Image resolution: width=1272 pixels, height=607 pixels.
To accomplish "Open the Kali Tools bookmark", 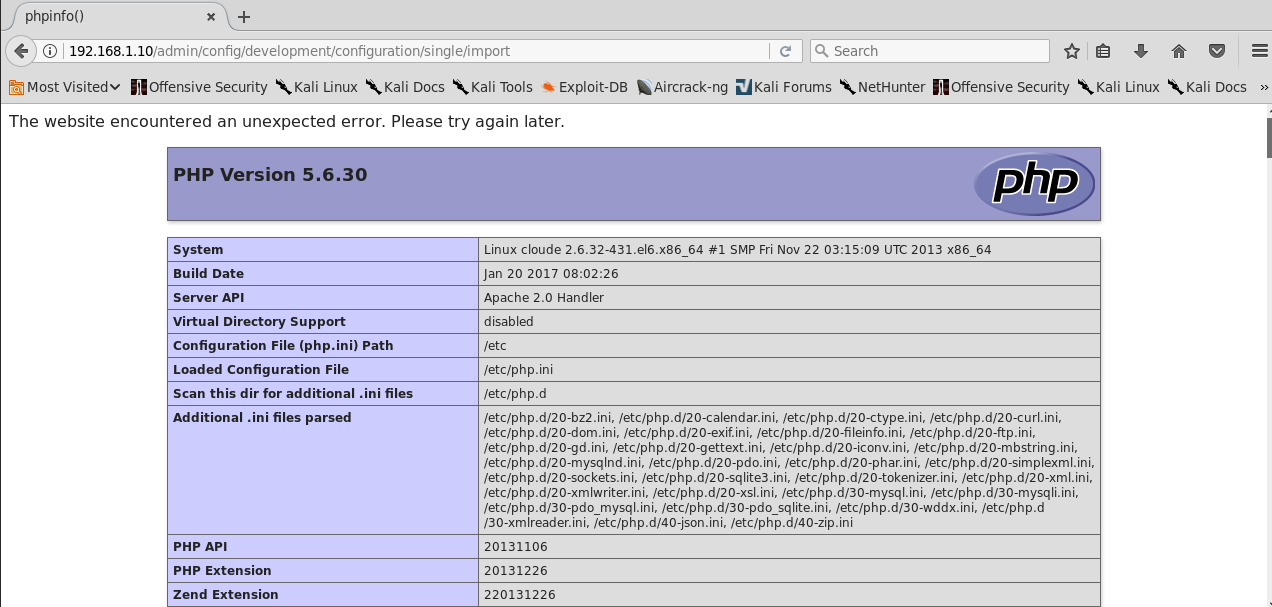I will [493, 87].
